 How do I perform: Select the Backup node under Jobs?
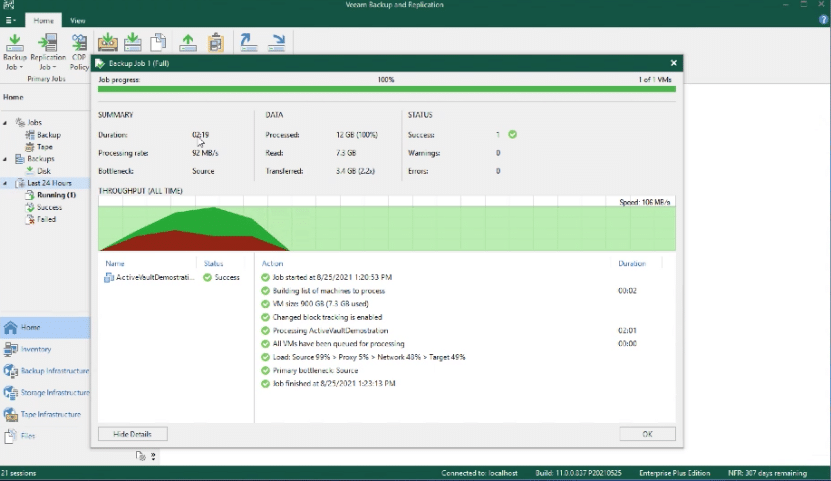43,135
